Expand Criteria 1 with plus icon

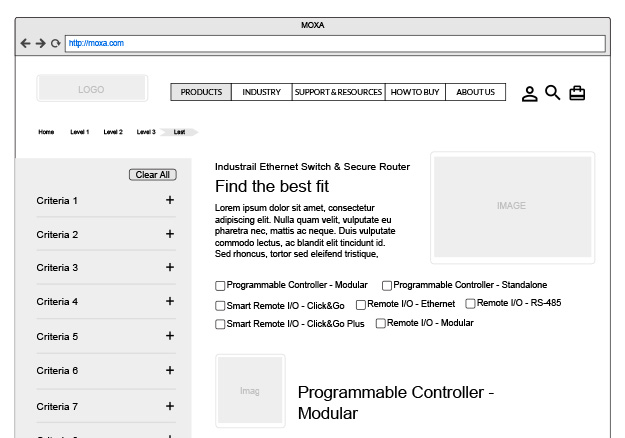click(170, 200)
